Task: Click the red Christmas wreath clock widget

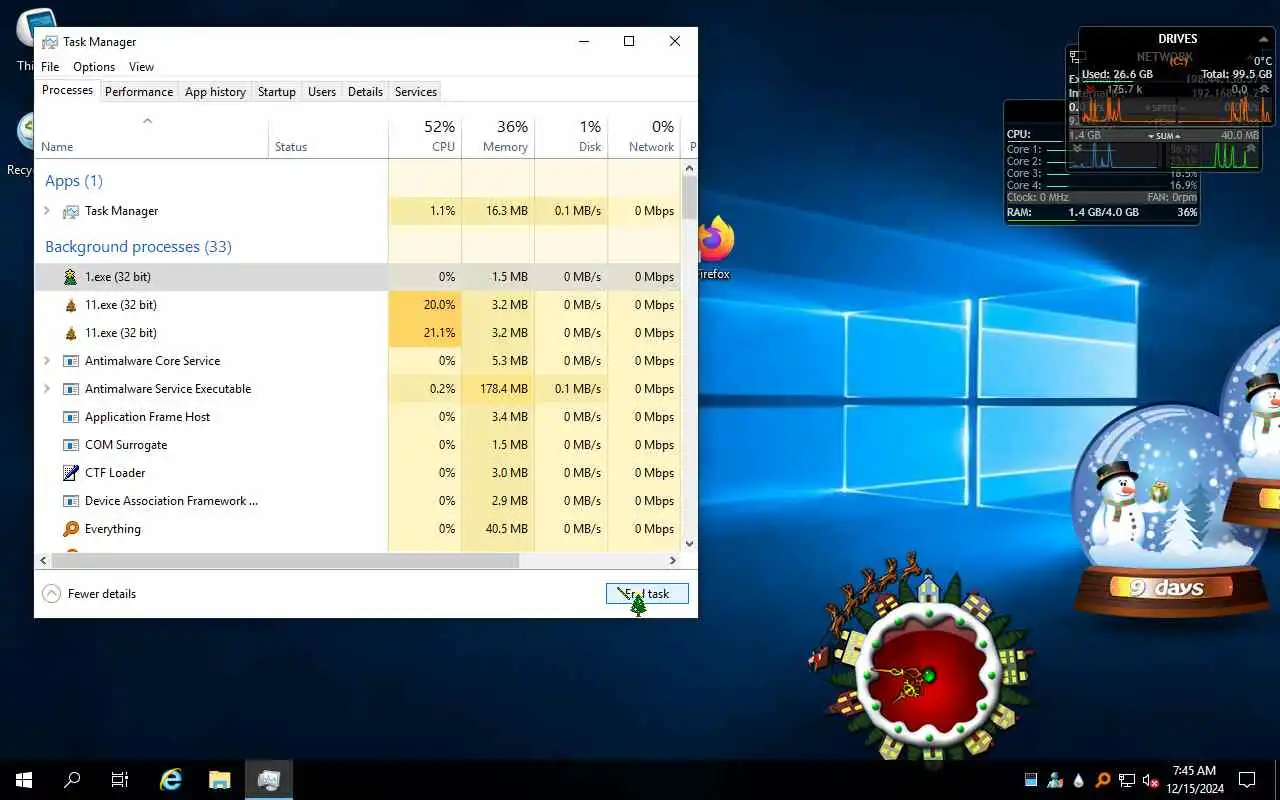Action: click(928, 675)
